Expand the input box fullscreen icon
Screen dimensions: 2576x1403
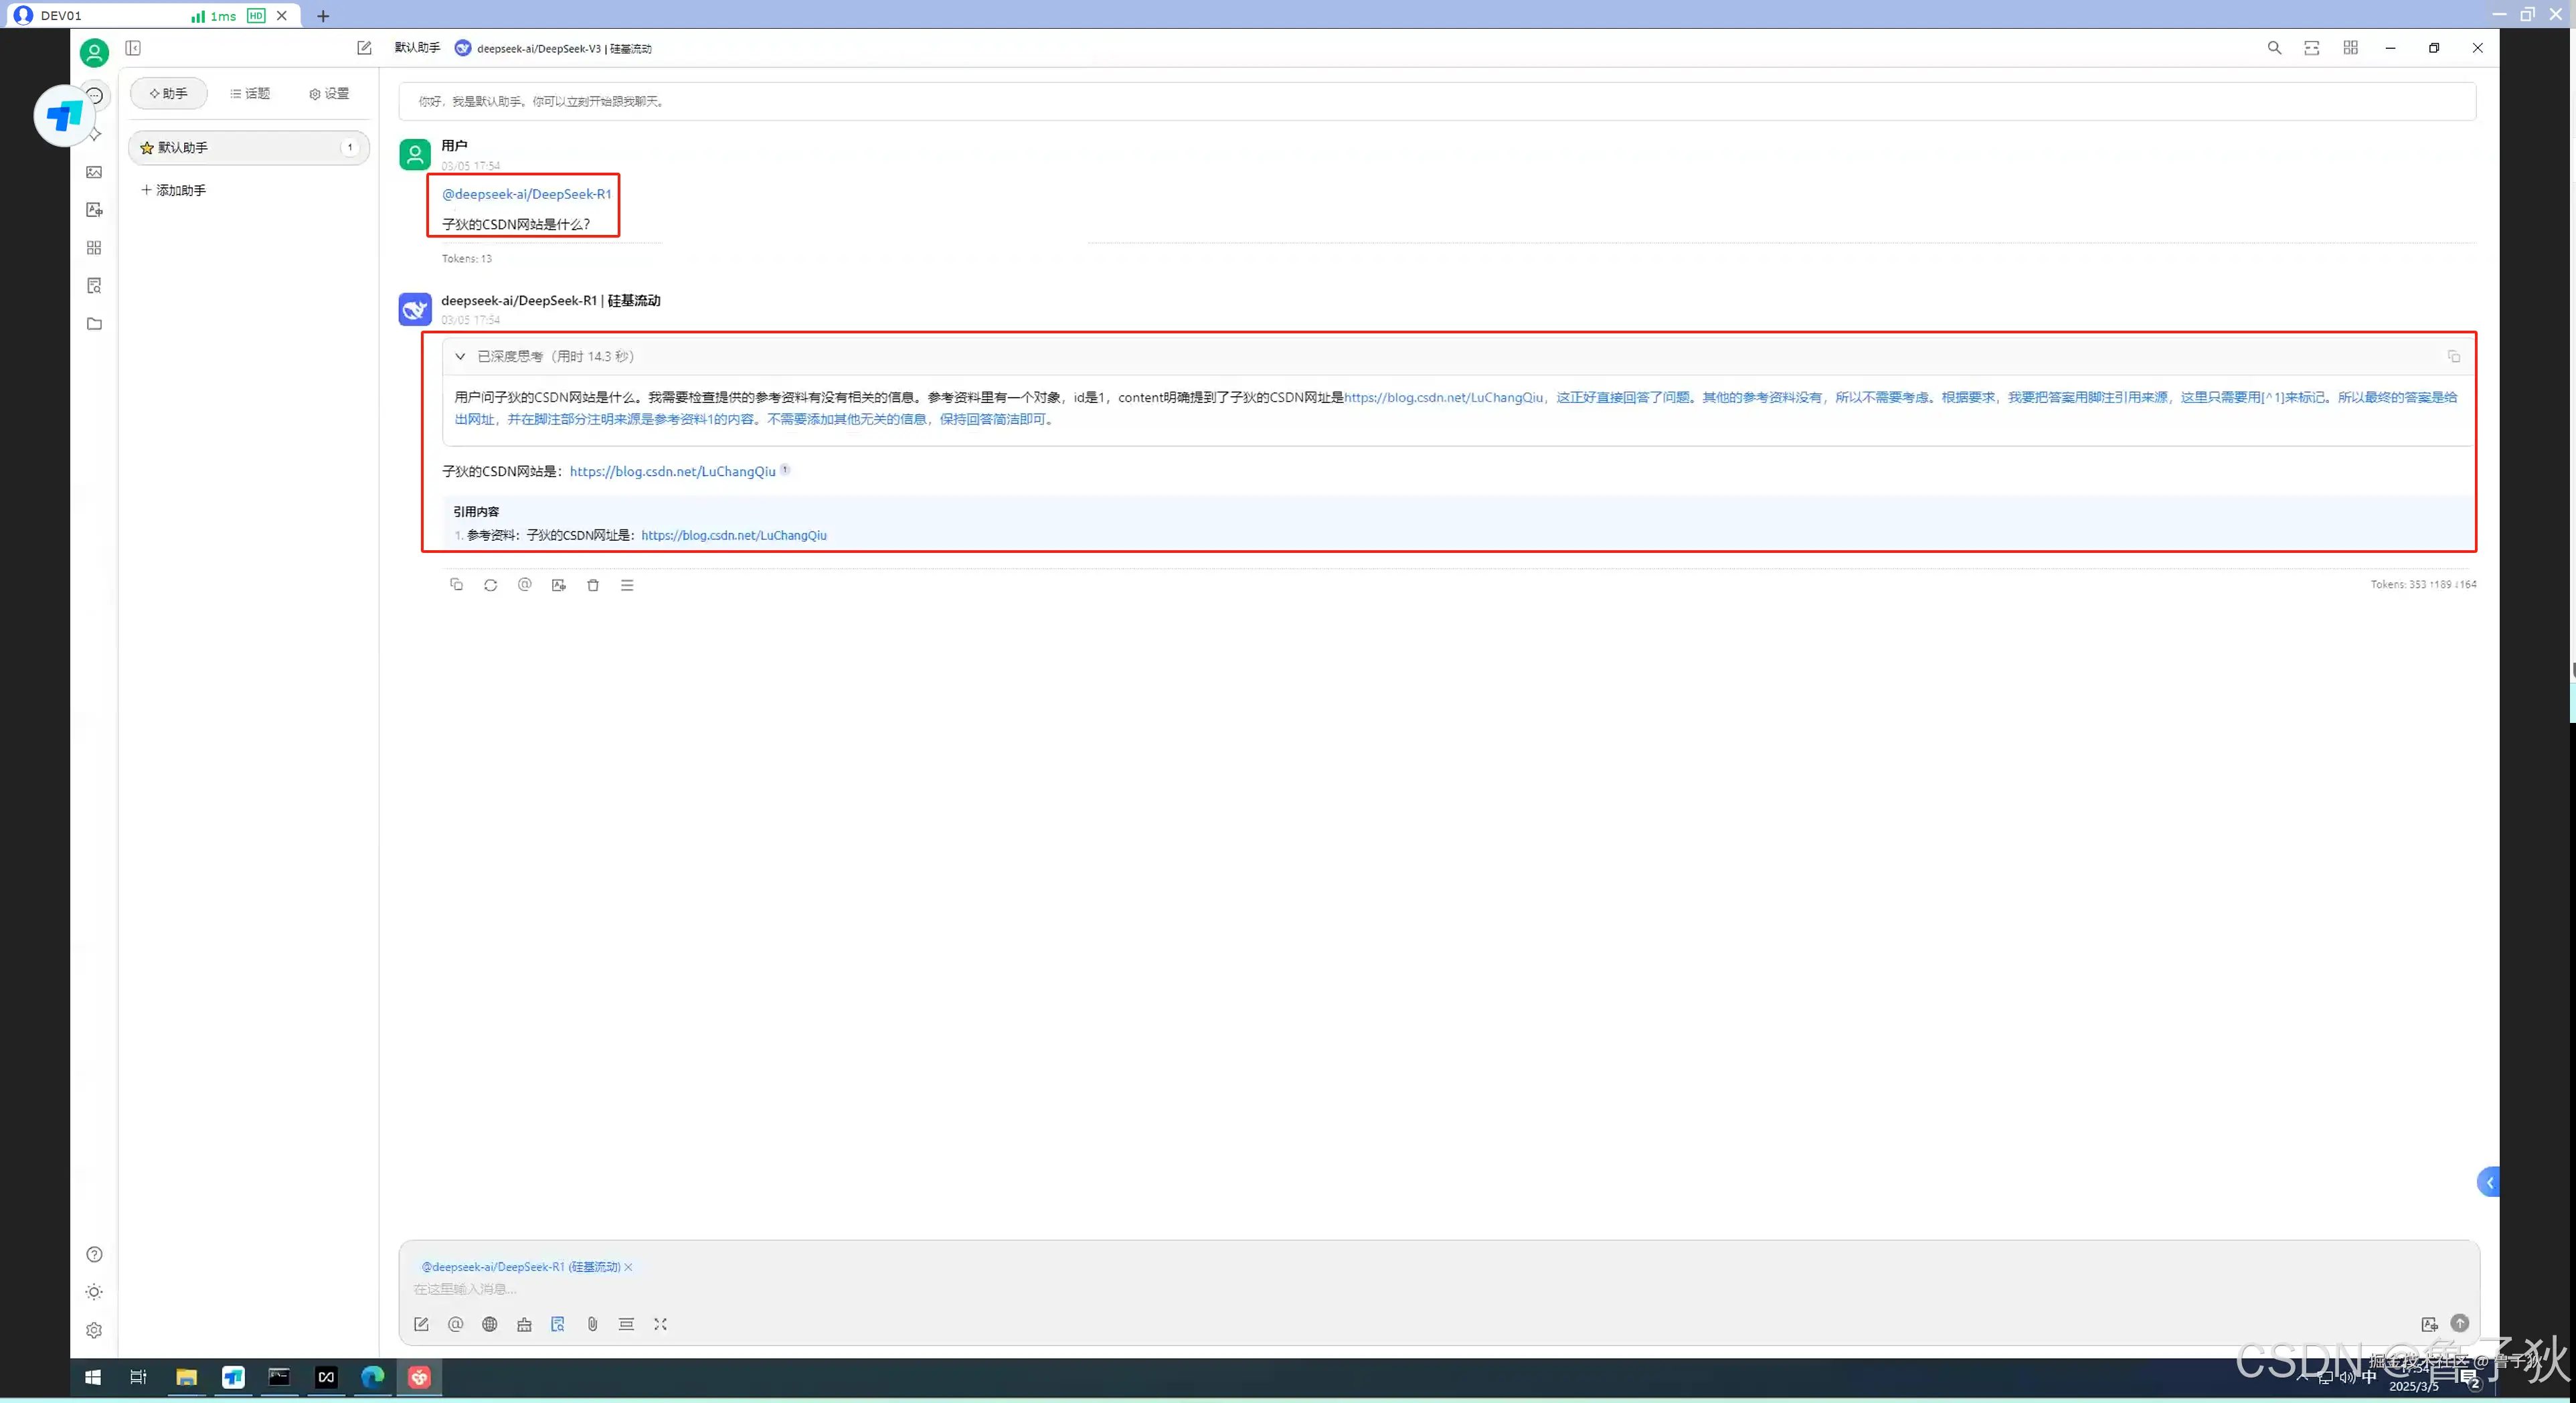point(660,1324)
